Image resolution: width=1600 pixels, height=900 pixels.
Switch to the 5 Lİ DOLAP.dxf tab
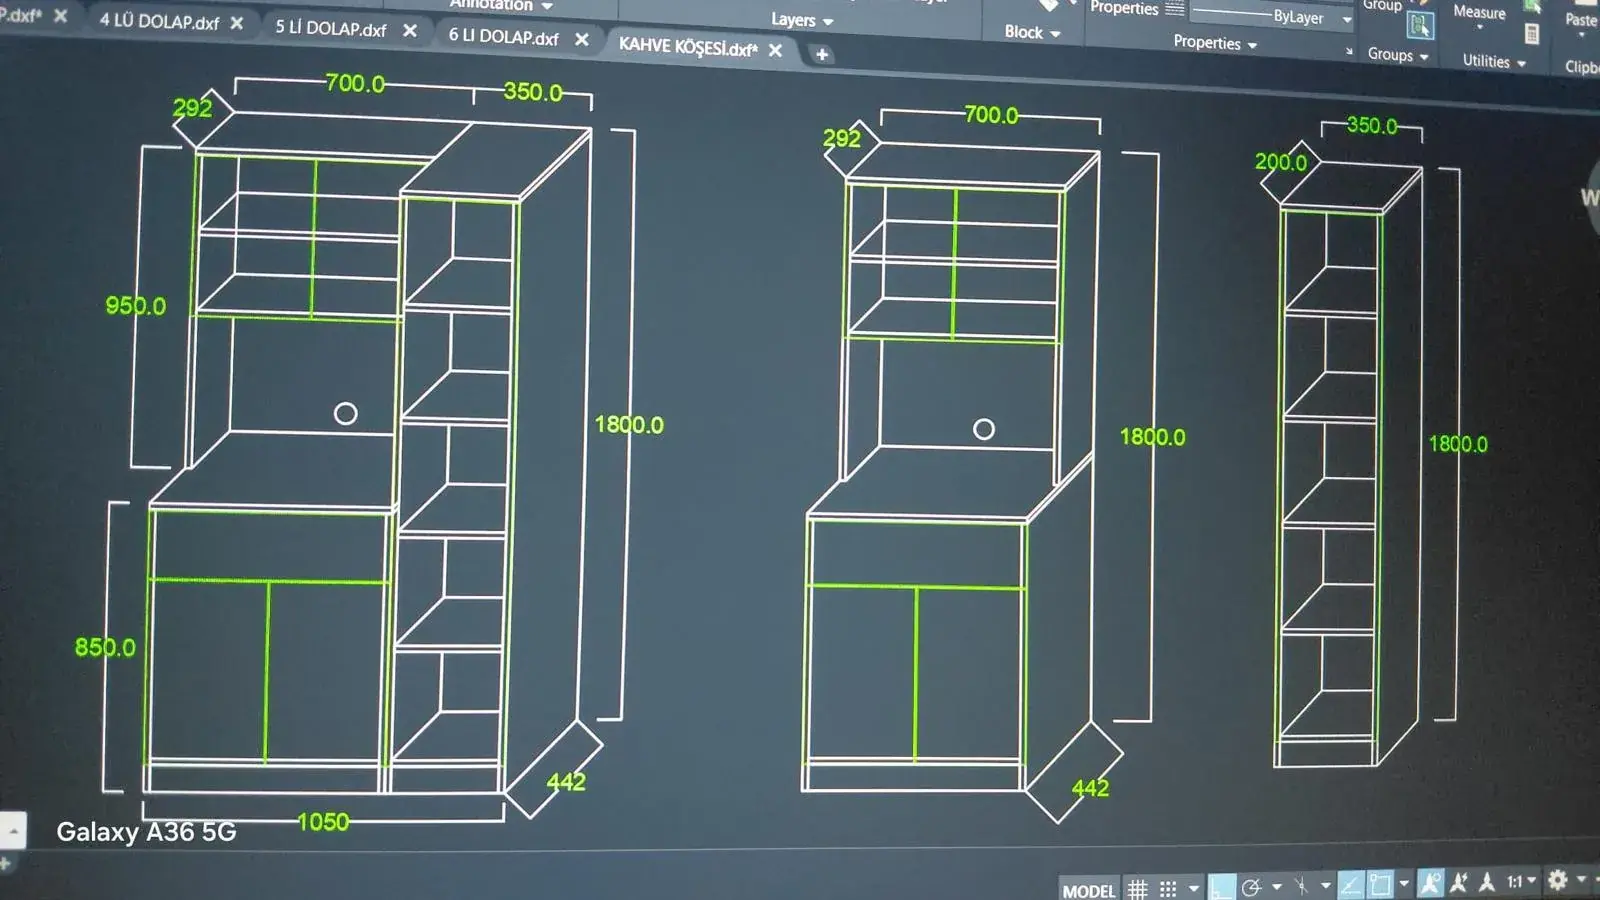pos(331,29)
